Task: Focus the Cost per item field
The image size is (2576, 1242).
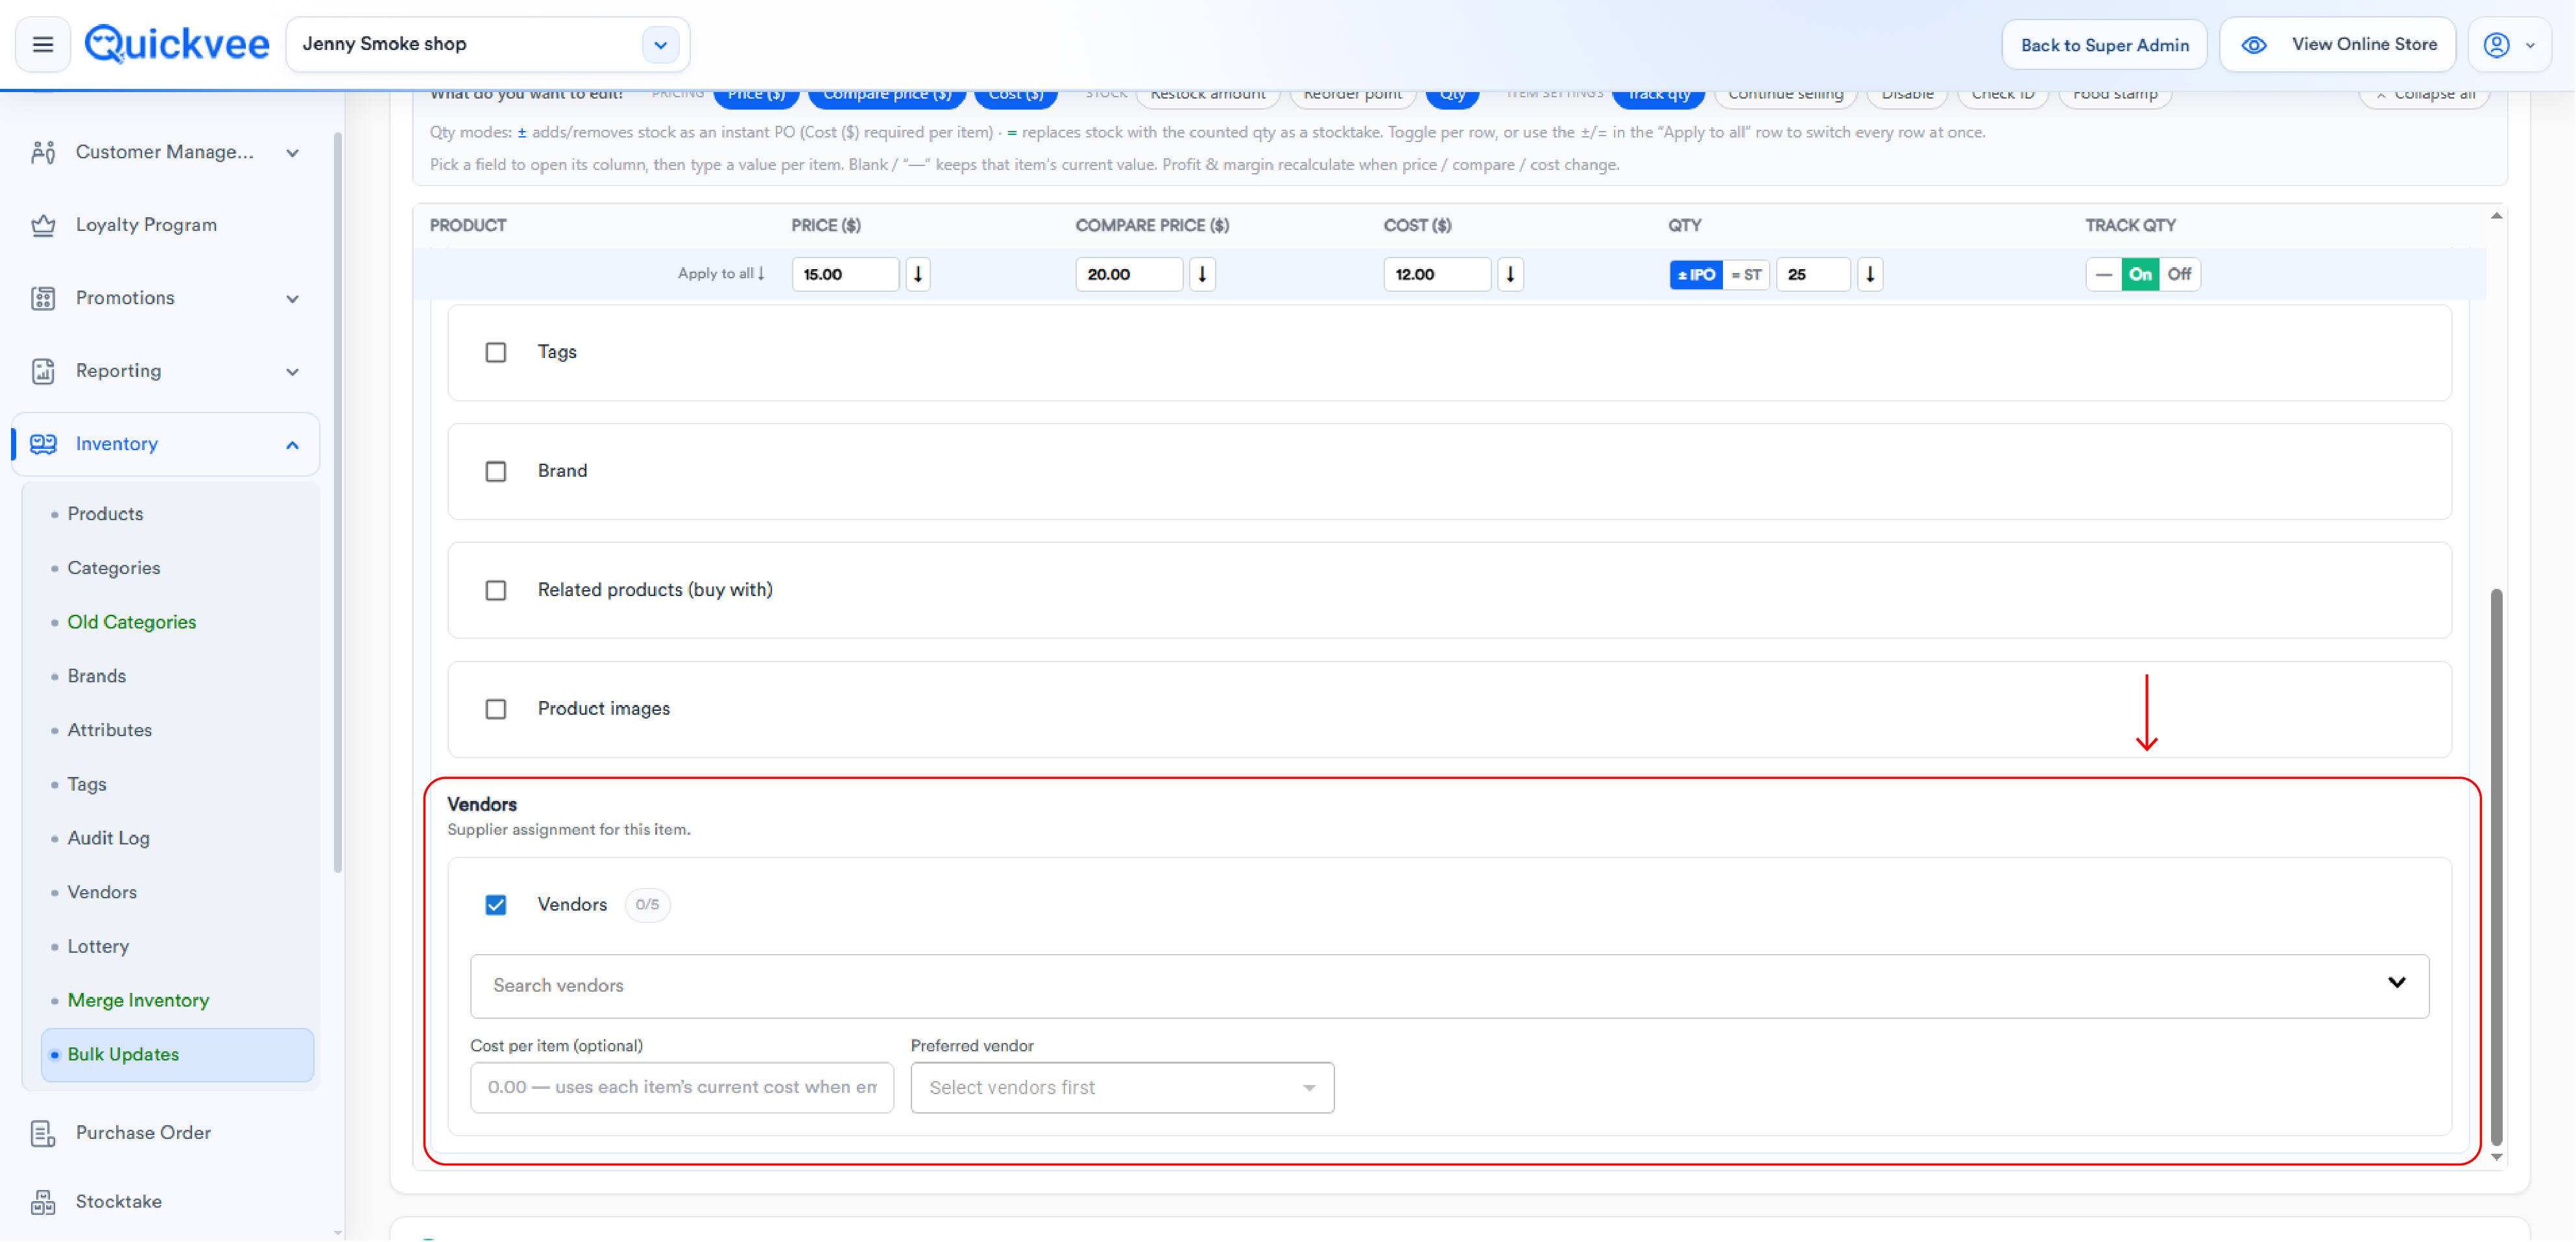Action: 681,1088
